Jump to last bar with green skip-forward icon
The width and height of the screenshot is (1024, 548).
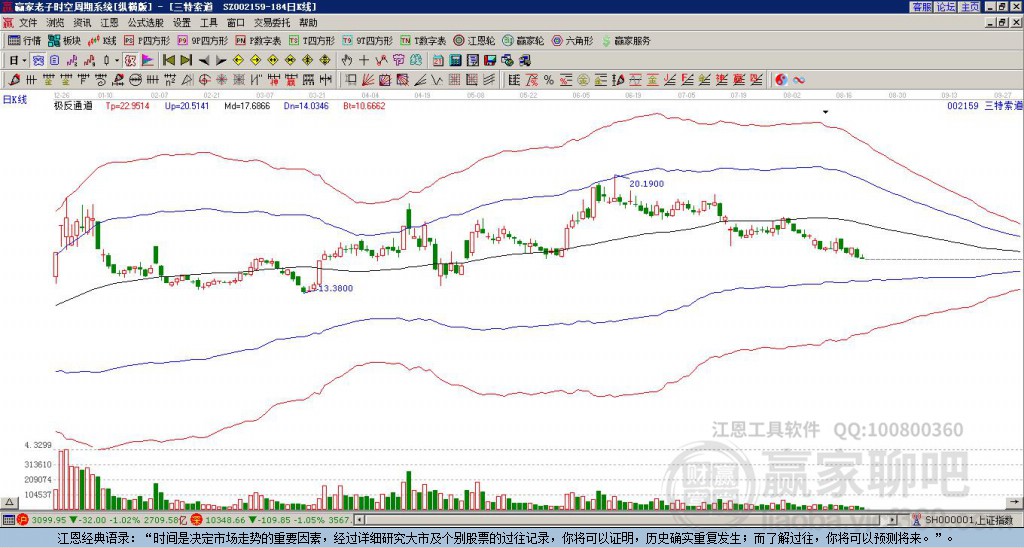[186, 60]
